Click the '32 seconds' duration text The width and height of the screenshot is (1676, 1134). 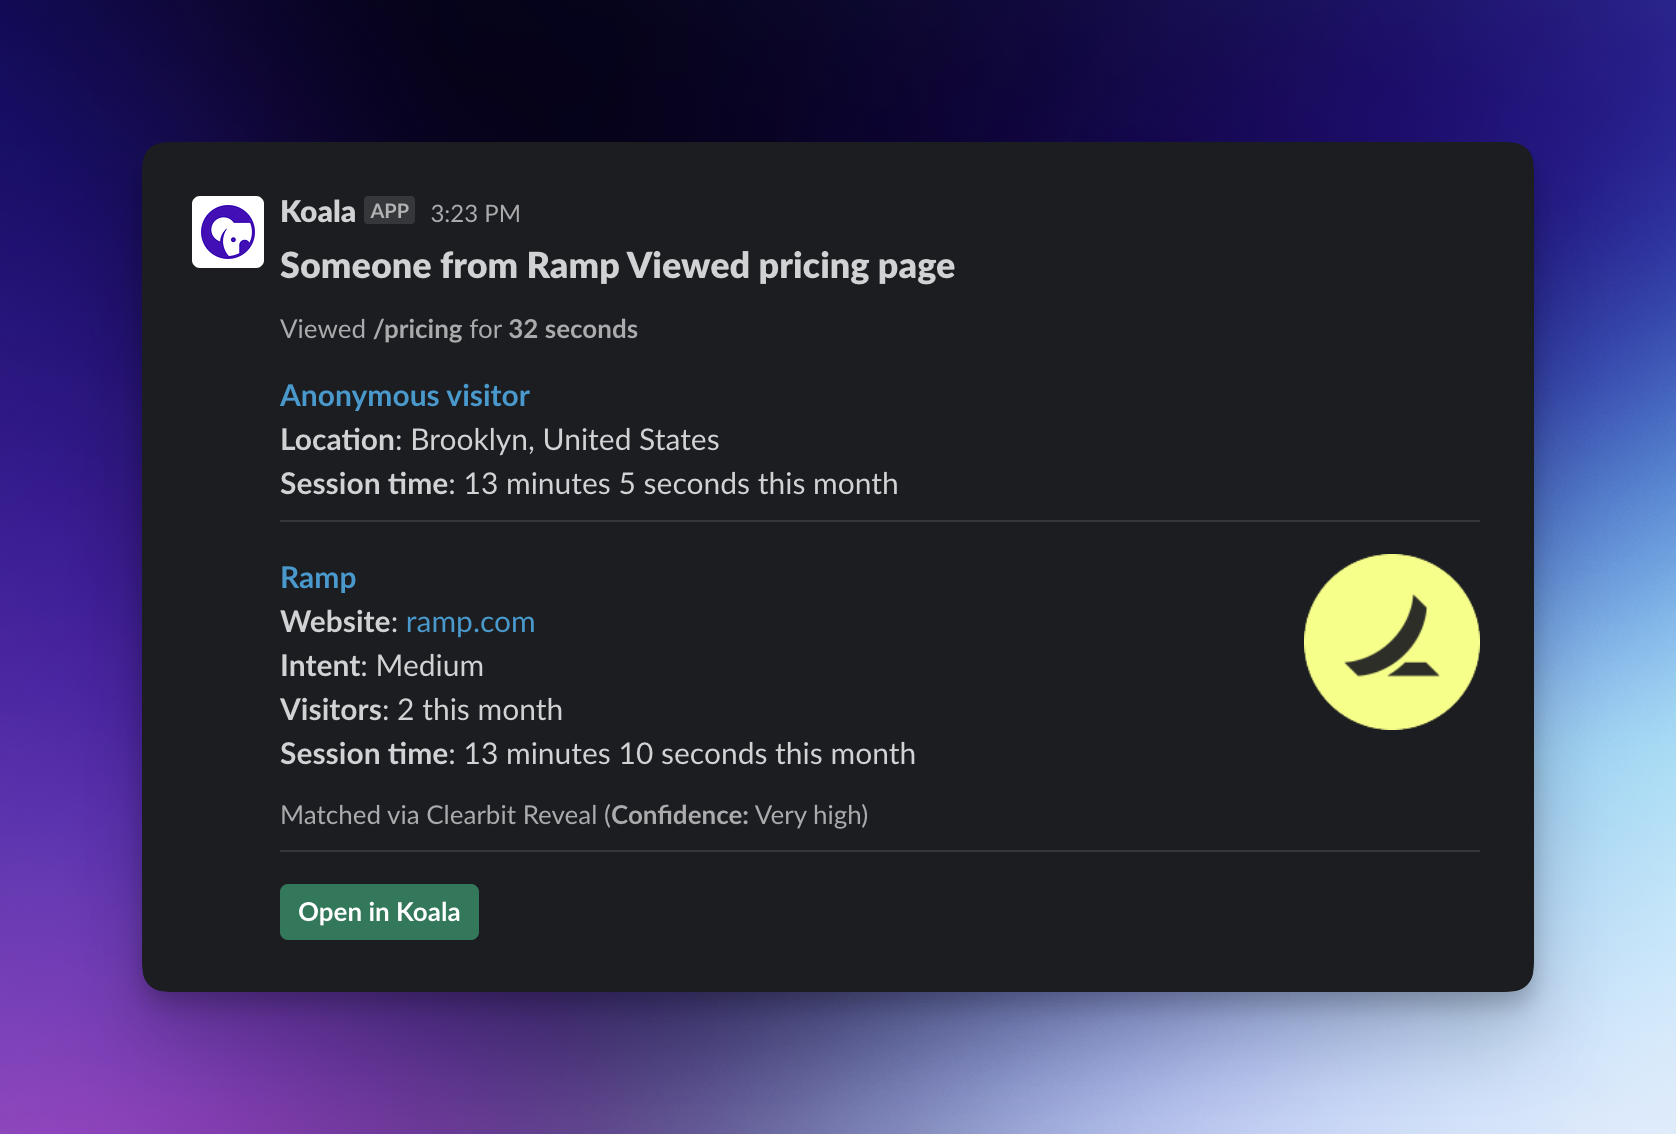tap(573, 329)
